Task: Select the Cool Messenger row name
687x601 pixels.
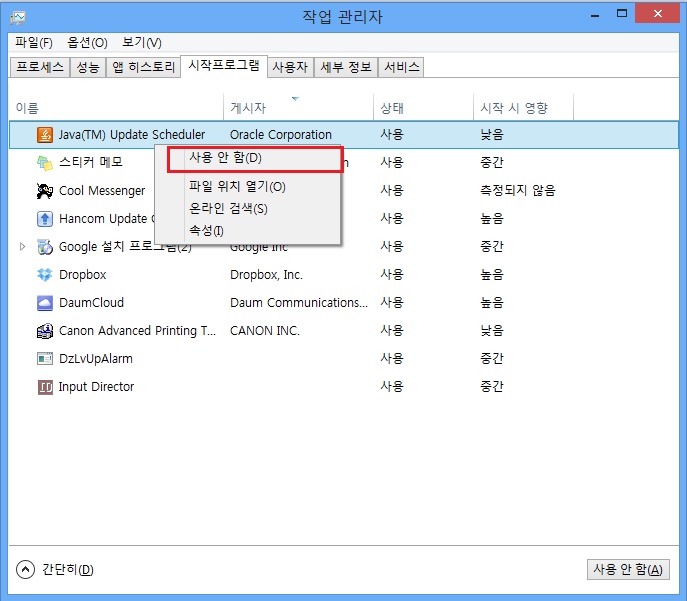Action: click(102, 191)
